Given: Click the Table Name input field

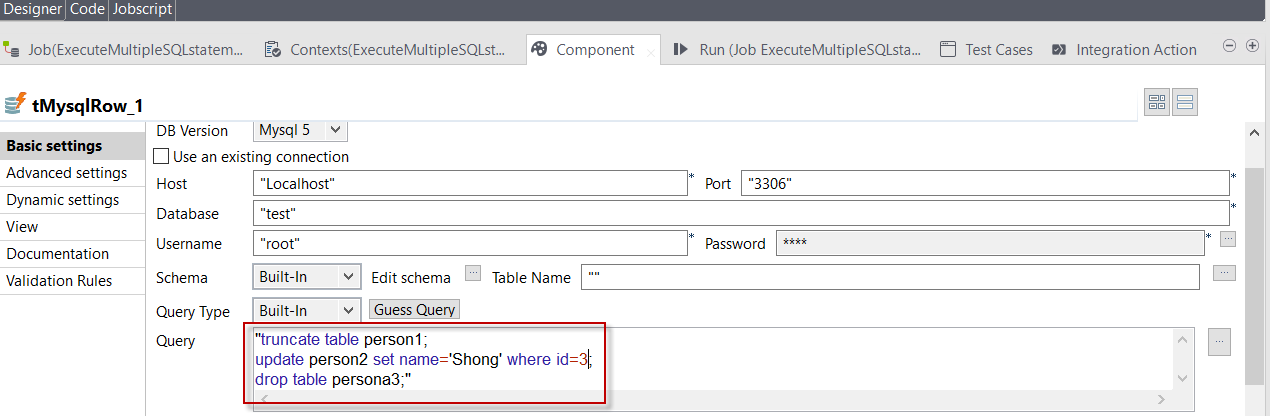Looking at the screenshot, I should point(890,277).
